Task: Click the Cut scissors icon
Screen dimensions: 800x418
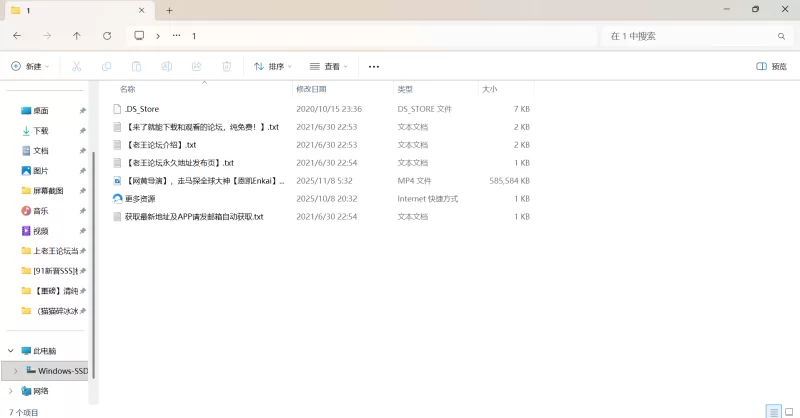Action: pyautogui.click(x=77, y=66)
